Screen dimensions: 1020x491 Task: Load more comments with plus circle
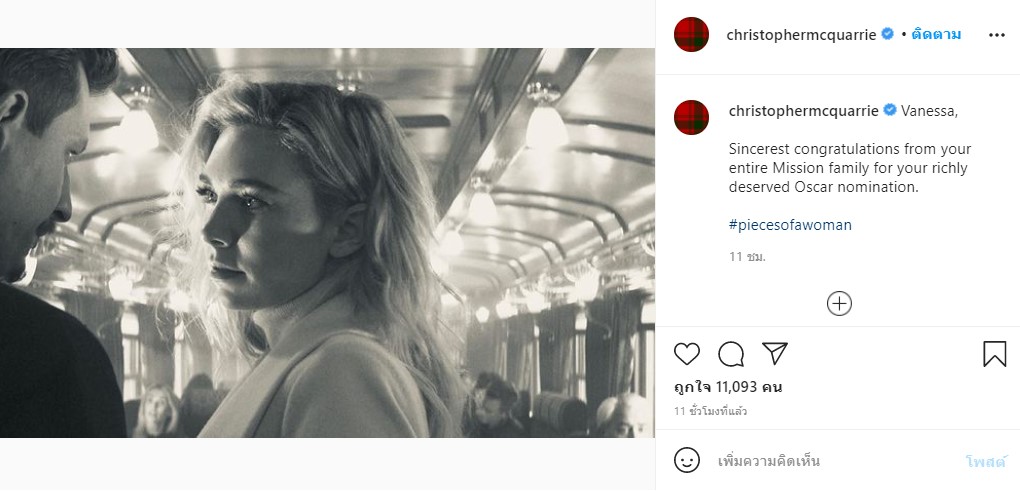pos(839,304)
